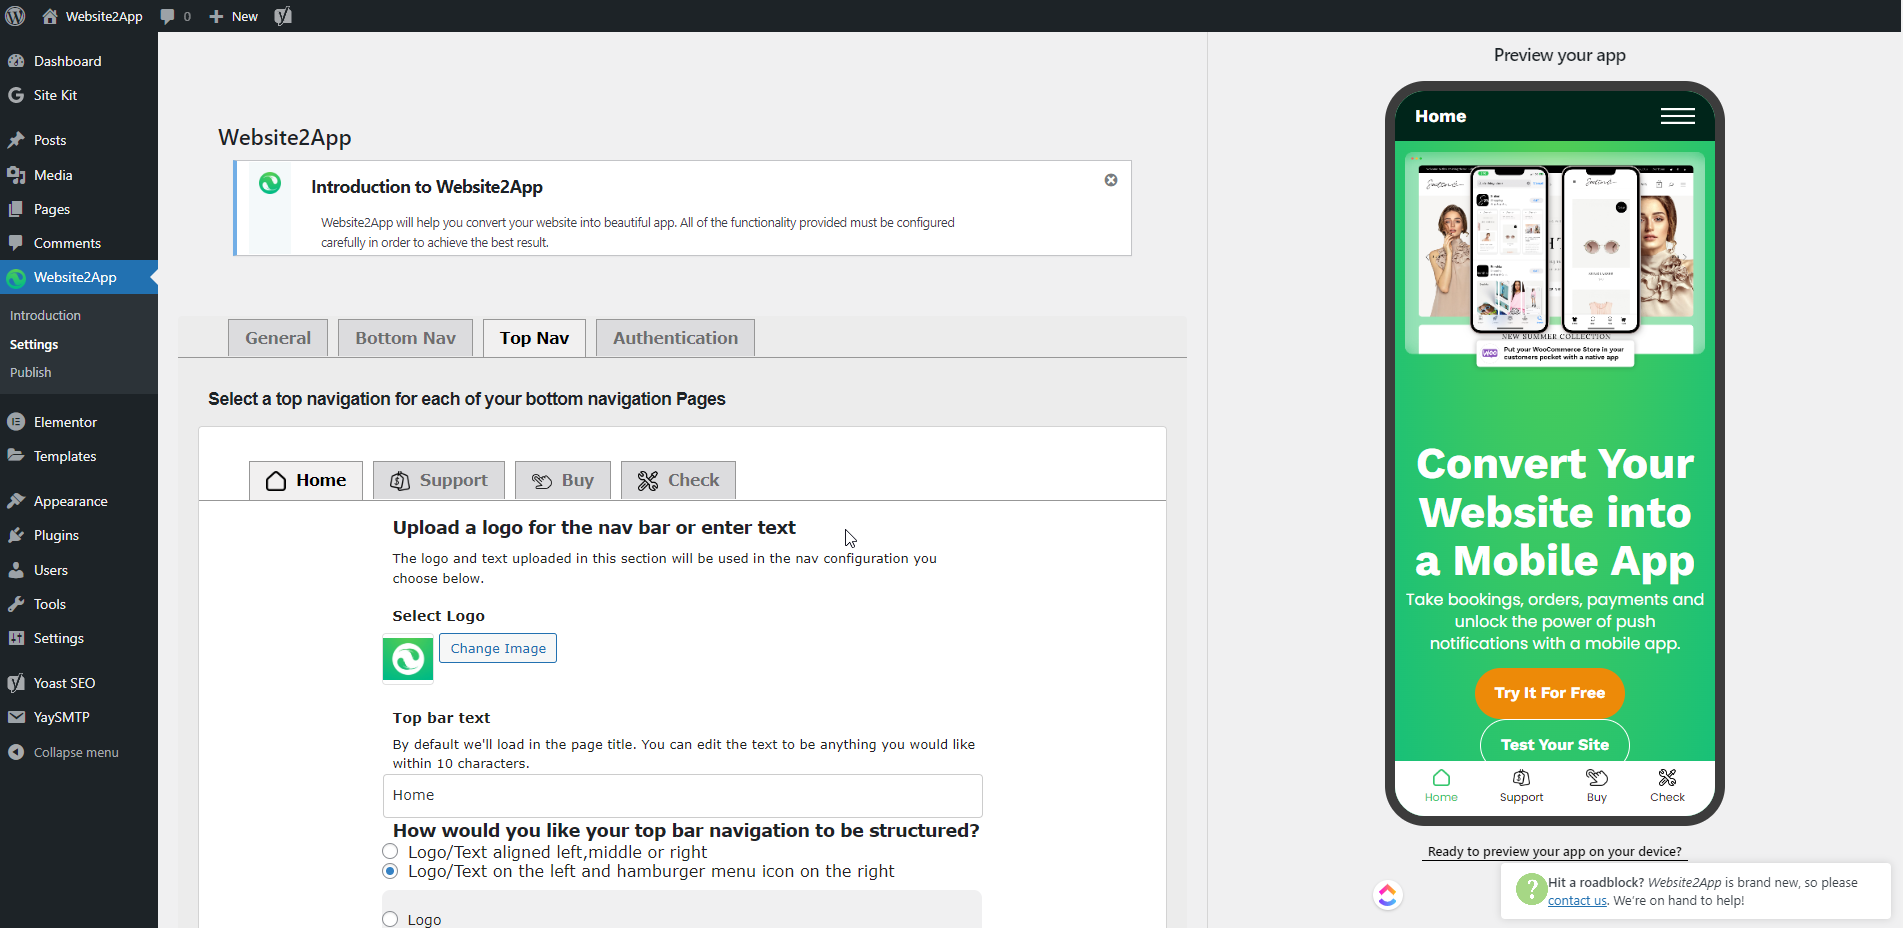
Task: Open the Media library menu
Action: pyautogui.click(x=79, y=175)
